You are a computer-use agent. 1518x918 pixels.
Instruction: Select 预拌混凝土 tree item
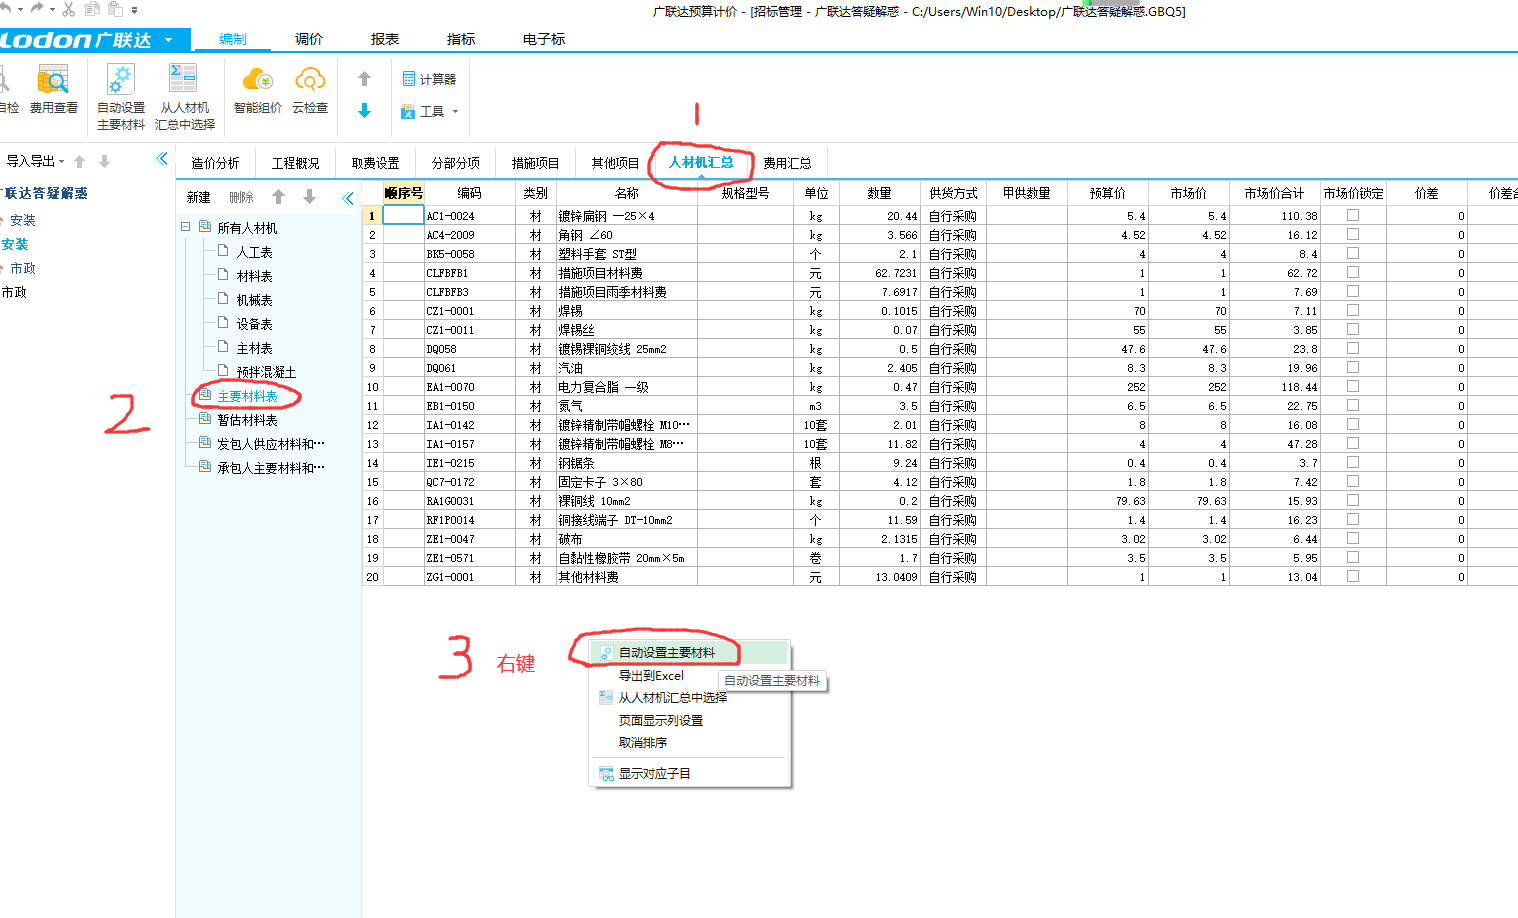pyautogui.click(x=266, y=371)
